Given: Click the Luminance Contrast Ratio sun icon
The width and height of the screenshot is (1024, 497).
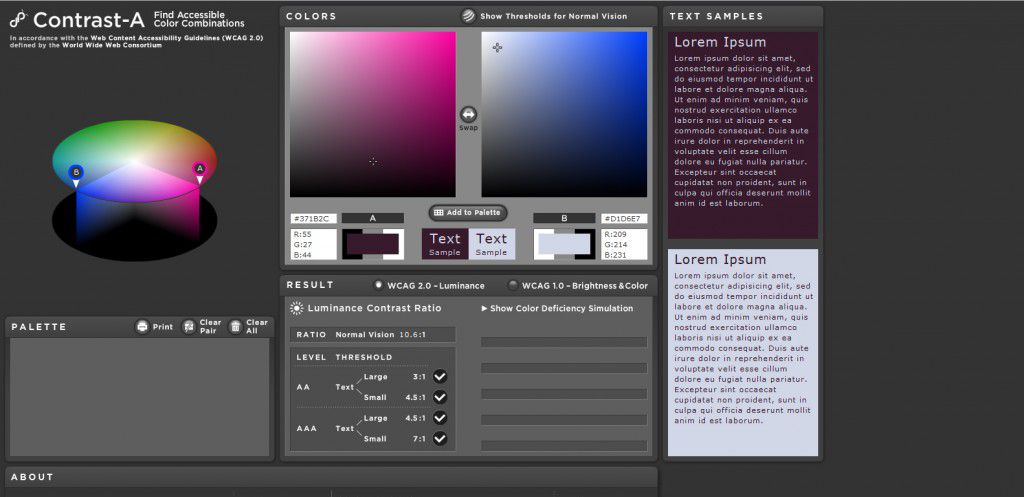Looking at the screenshot, I should point(297,308).
